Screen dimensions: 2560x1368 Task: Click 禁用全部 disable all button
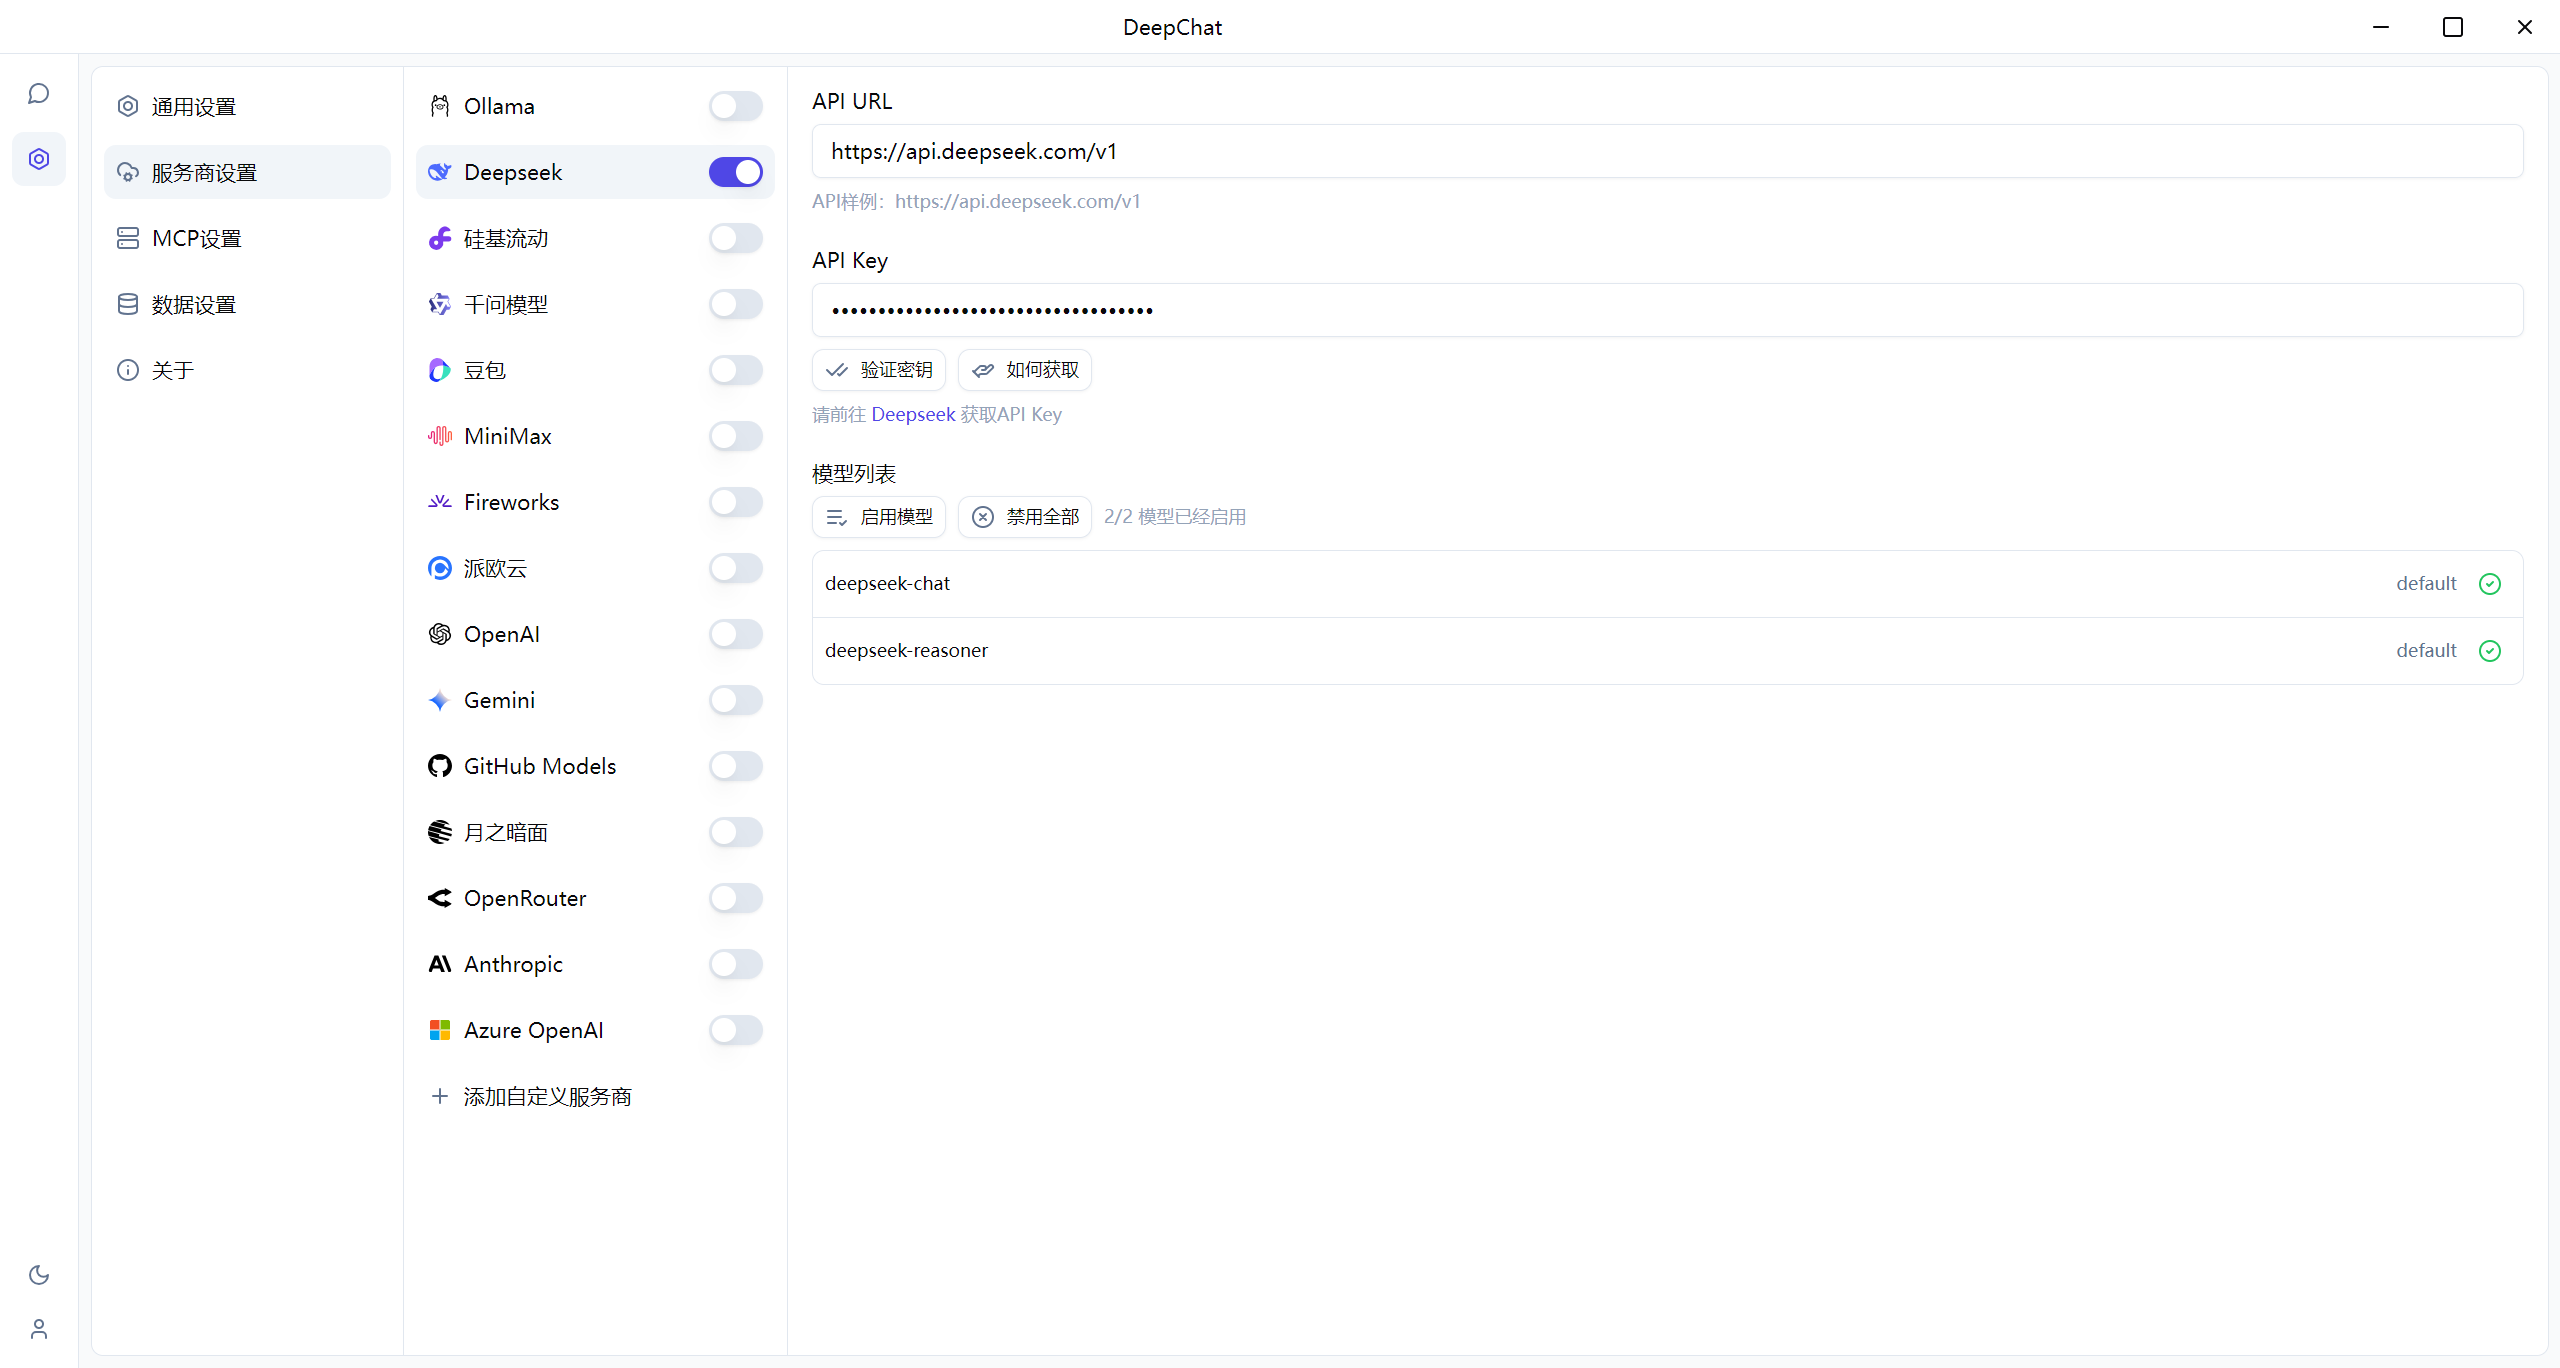tap(1025, 517)
